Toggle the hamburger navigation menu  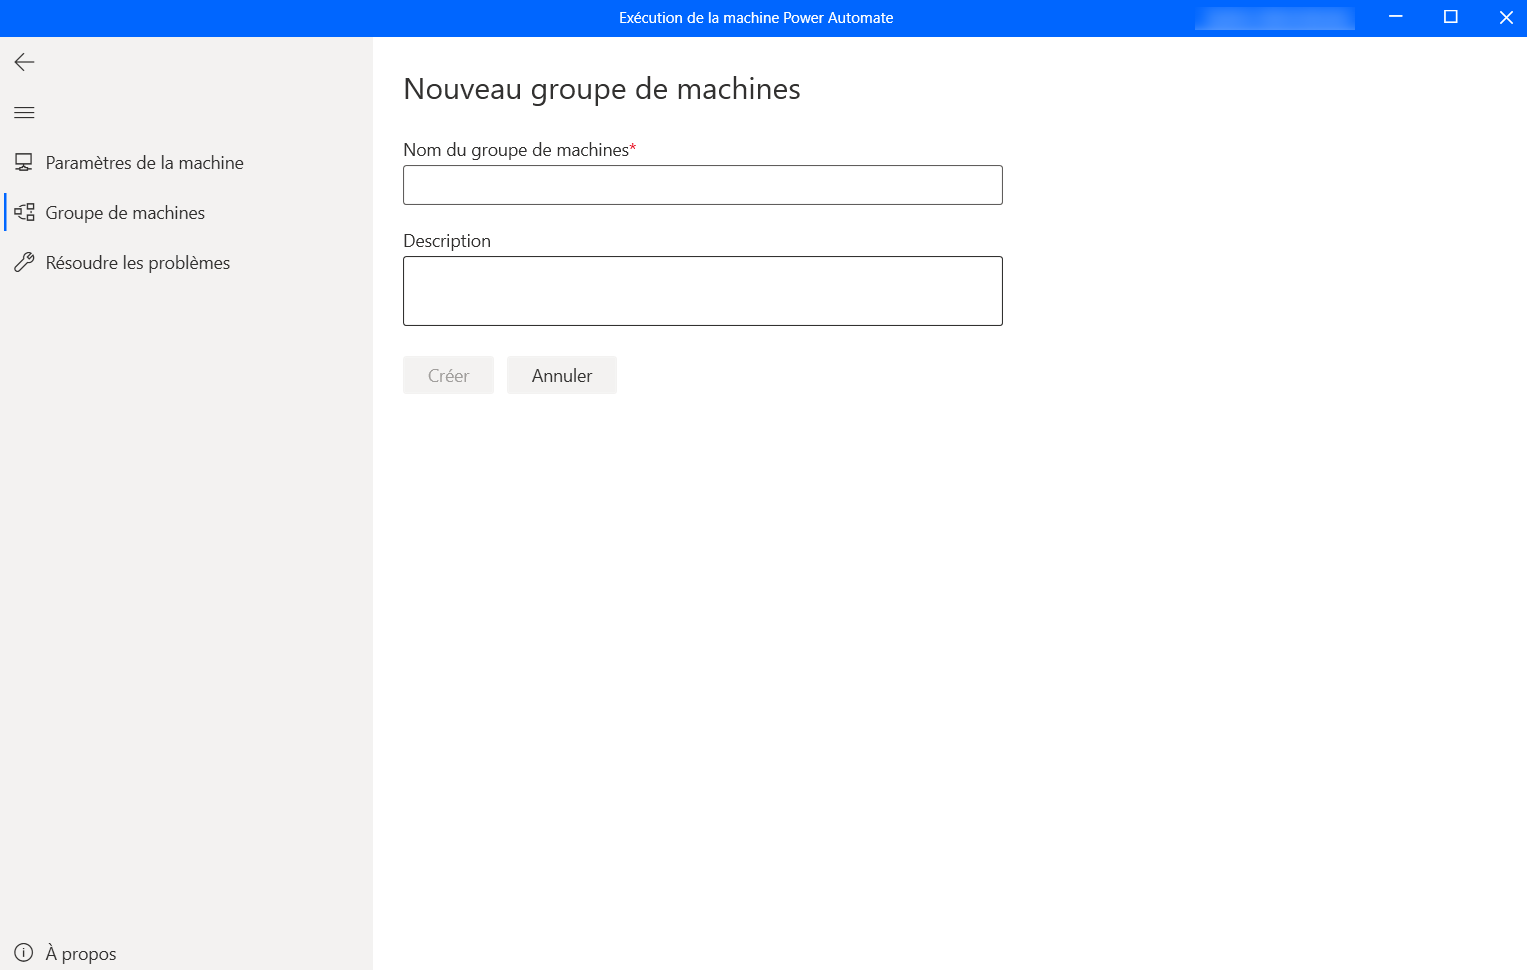click(24, 112)
